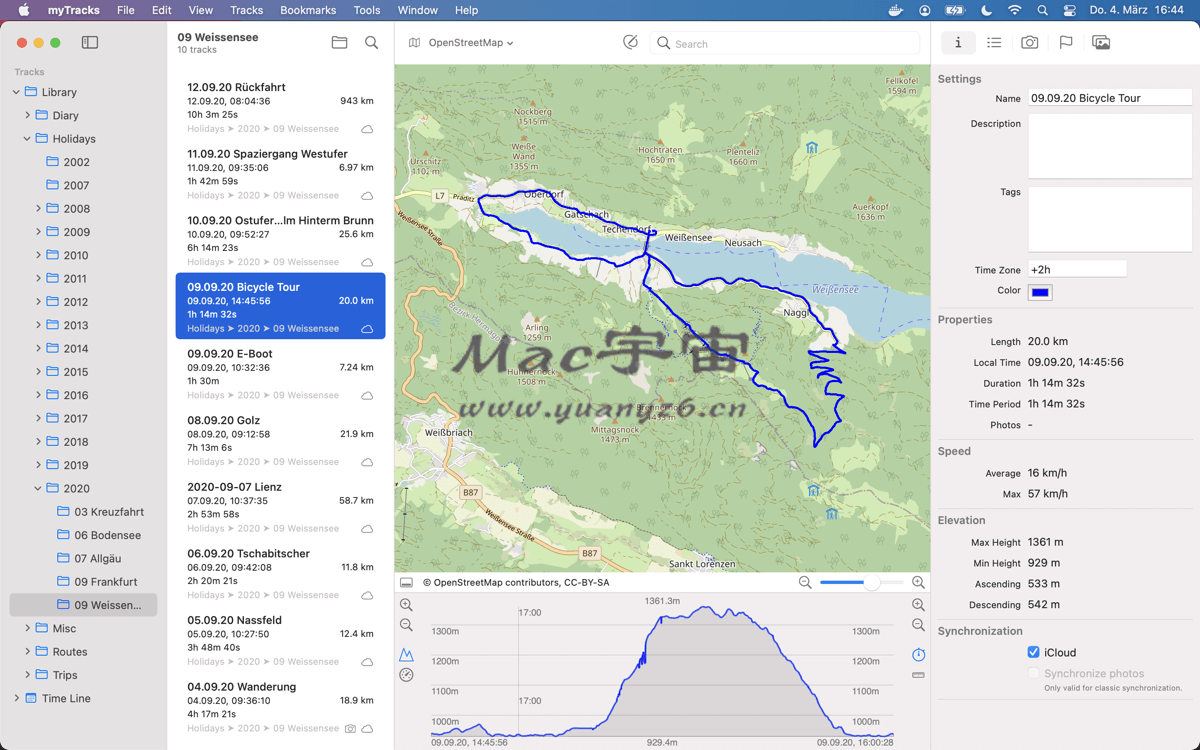The width and height of the screenshot is (1200, 750).
Task: Expand the Routes folder
Action: pos(27,652)
